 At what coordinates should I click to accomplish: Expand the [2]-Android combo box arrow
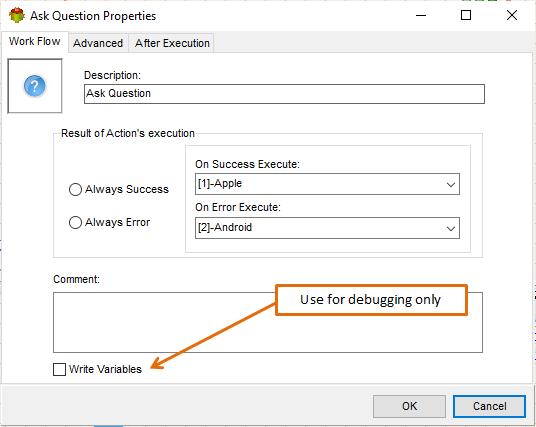(451, 228)
